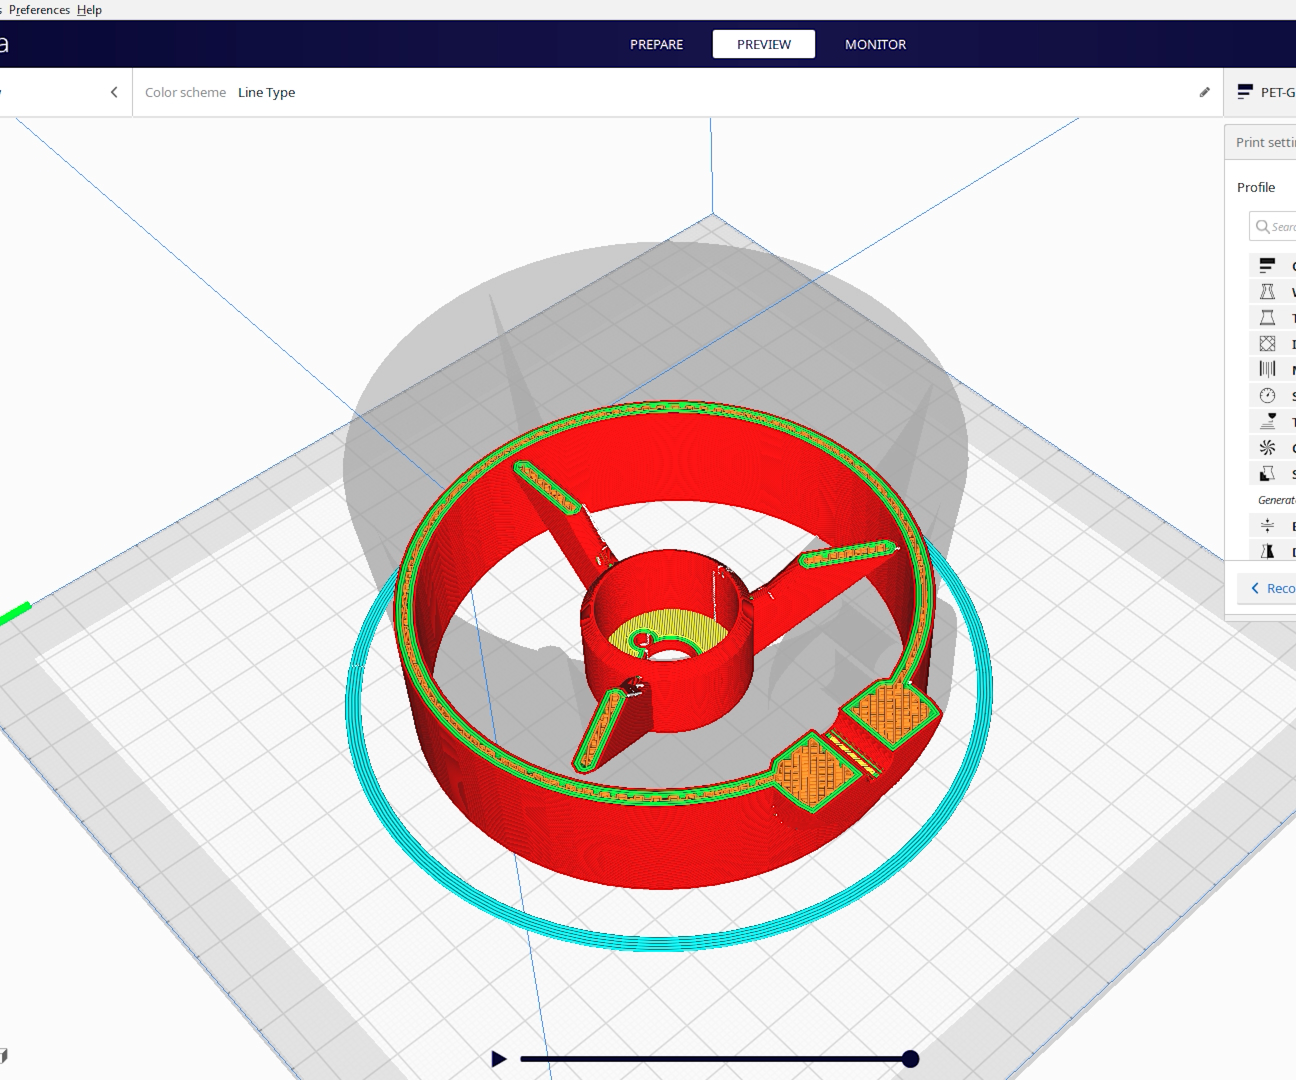Expand the Infill settings category icon
The width and height of the screenshot is (1296, 1080).
pyautogui.click(x=1267, y=343)
